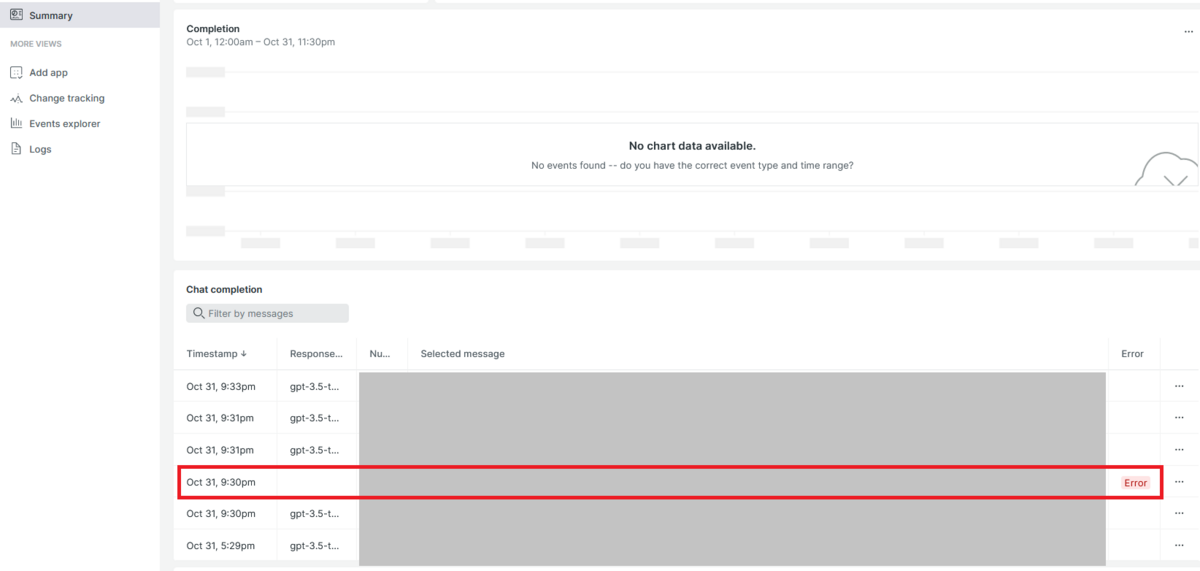Click the Error column header

1132,354
